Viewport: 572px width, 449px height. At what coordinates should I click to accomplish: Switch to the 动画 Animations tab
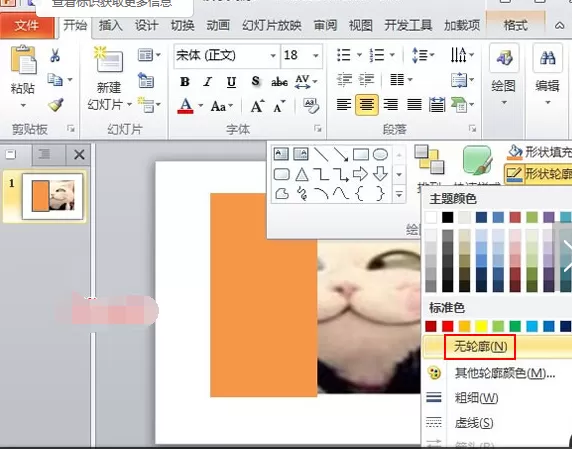(218, 25)
